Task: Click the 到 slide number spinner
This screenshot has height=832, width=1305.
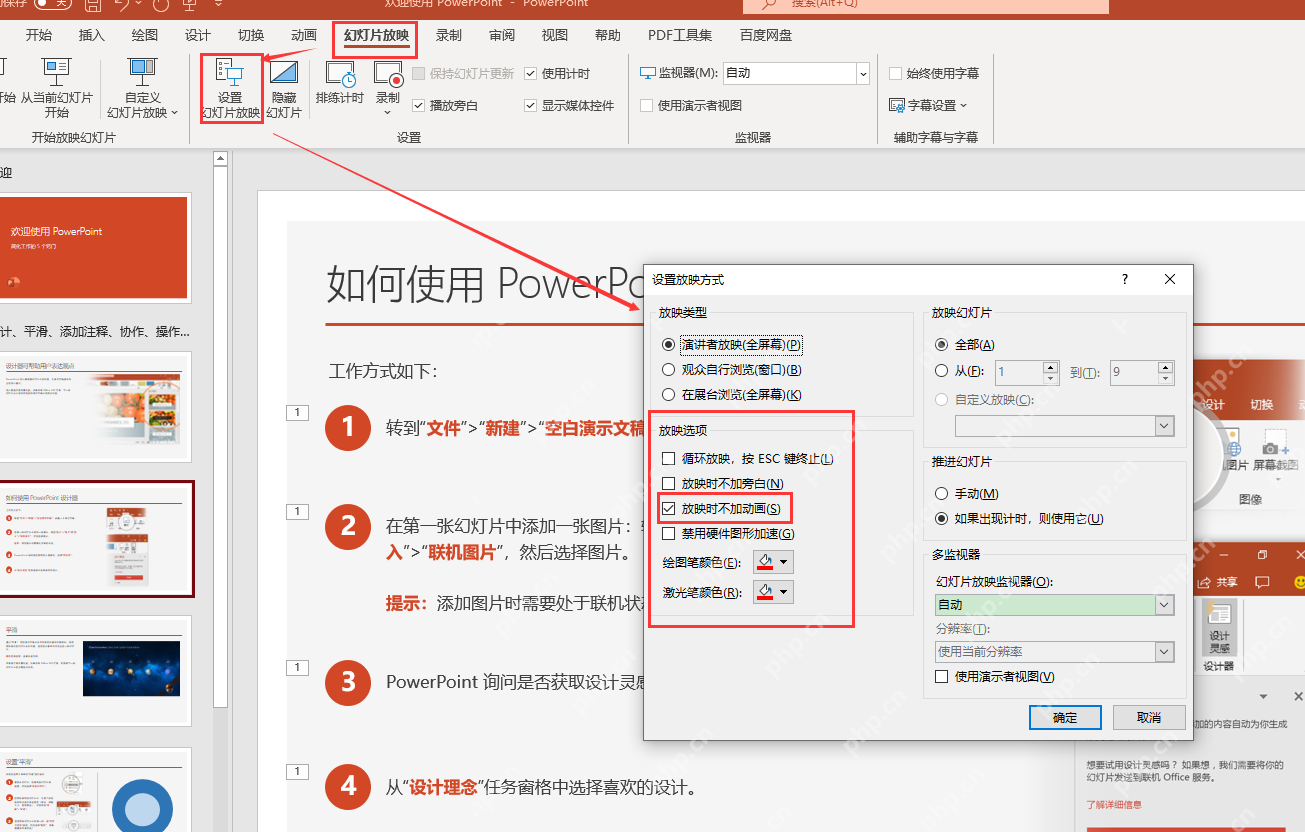Action: [x=1164, y=373]
